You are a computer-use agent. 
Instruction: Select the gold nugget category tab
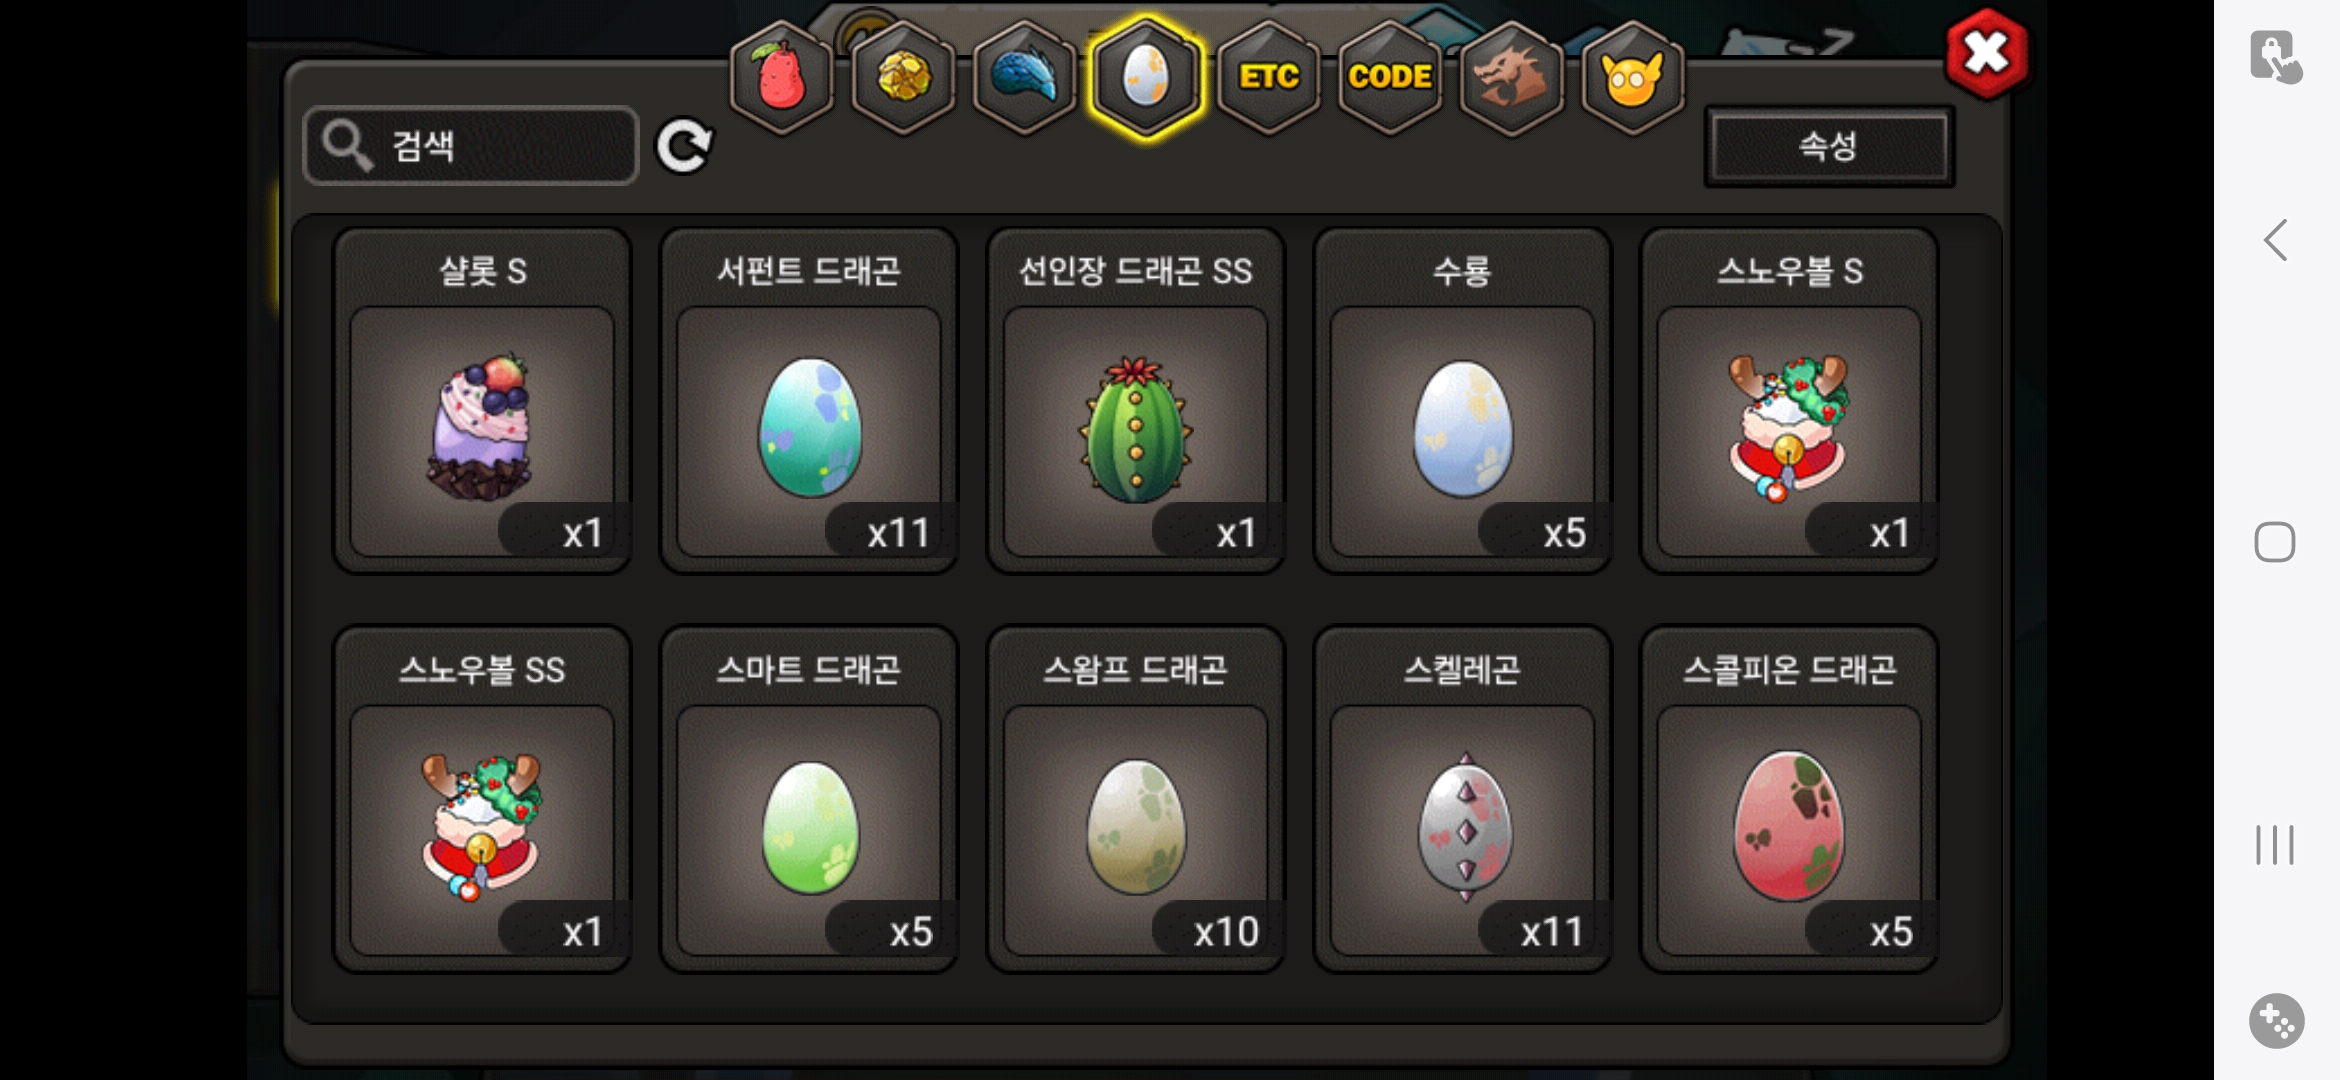[903, 77]
